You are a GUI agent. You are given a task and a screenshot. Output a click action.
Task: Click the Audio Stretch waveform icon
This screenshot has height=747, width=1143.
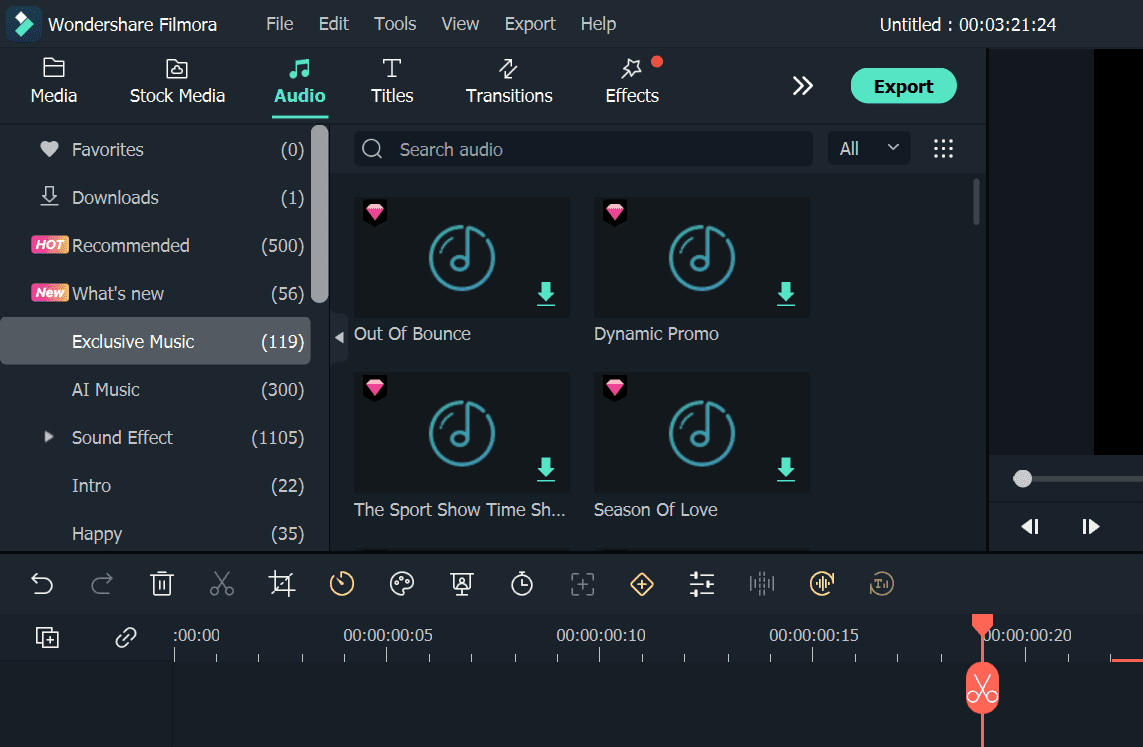[x=762, y=584]
